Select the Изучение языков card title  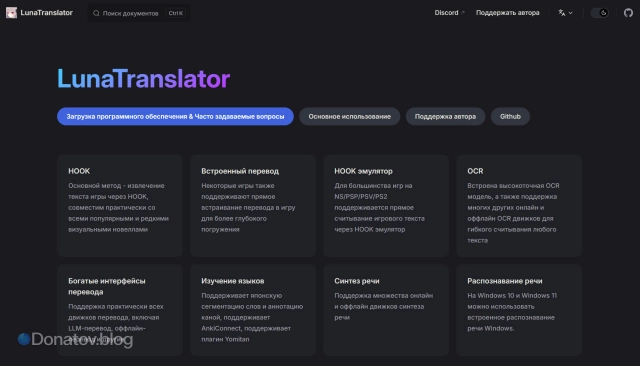coord(233,281)
